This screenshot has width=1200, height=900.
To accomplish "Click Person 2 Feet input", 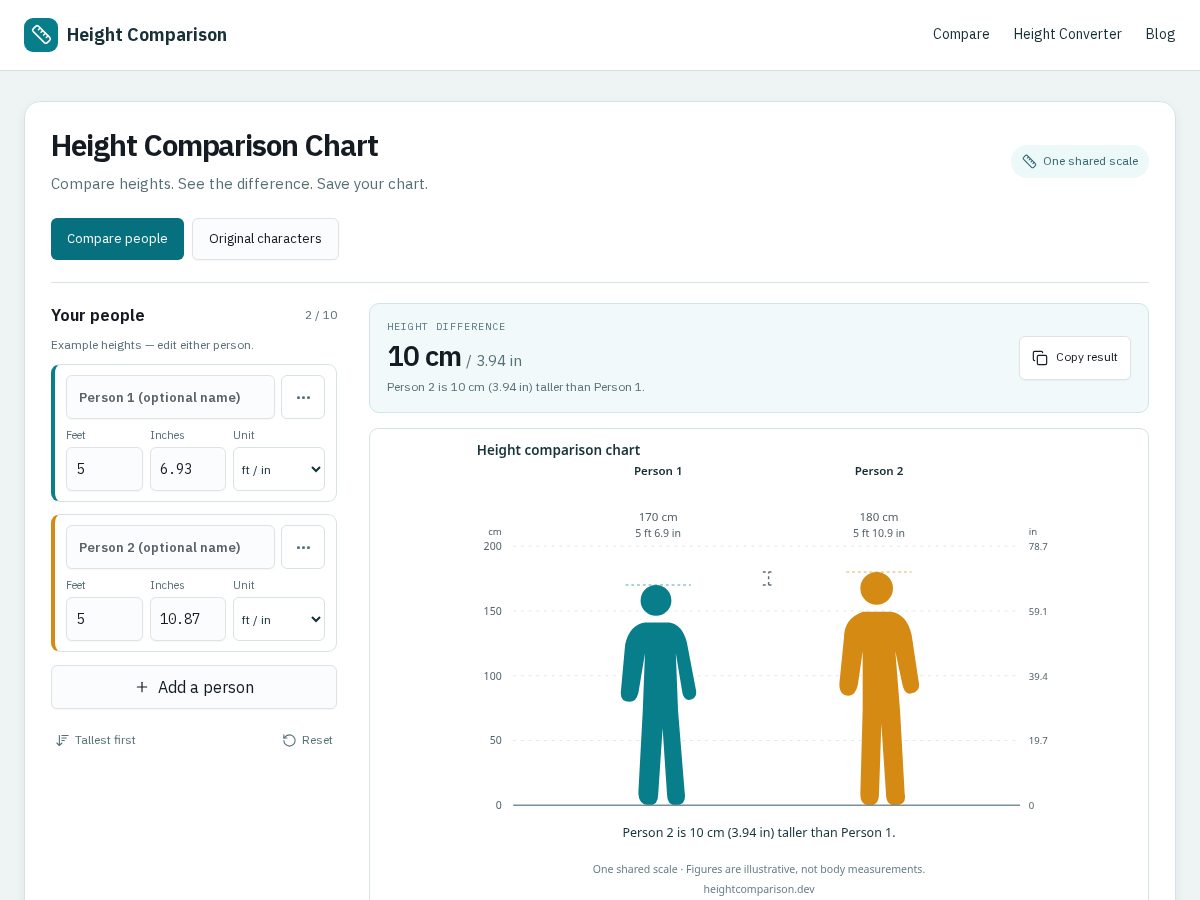I will (104, 619).
